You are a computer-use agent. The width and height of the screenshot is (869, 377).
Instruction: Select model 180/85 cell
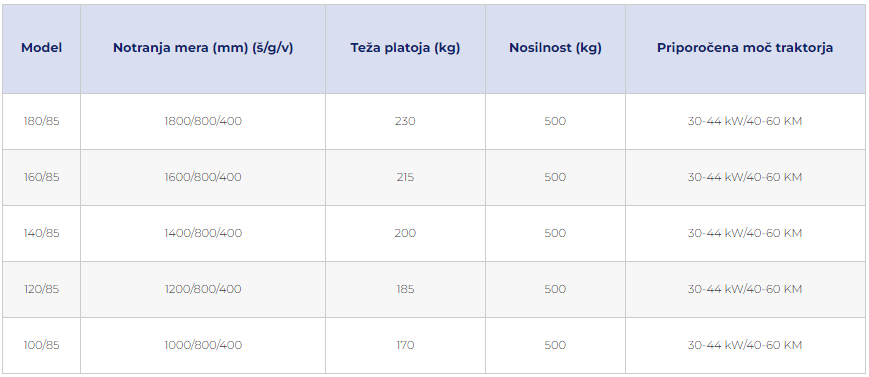[42, 121]
